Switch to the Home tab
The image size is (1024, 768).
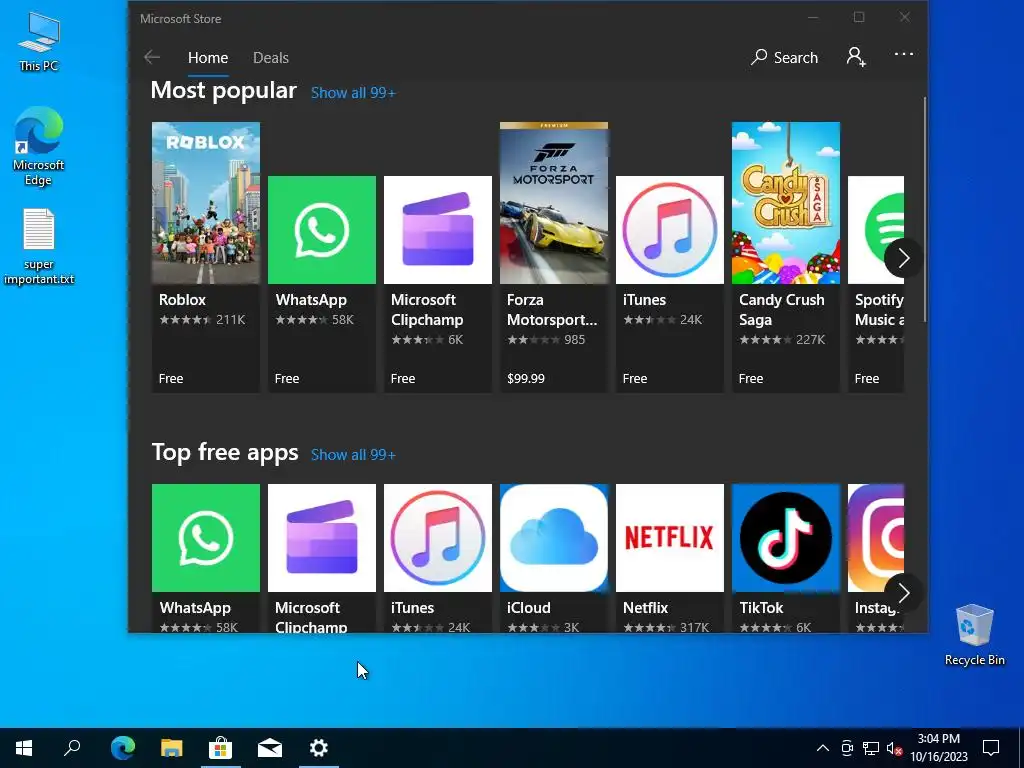point(208,57)
